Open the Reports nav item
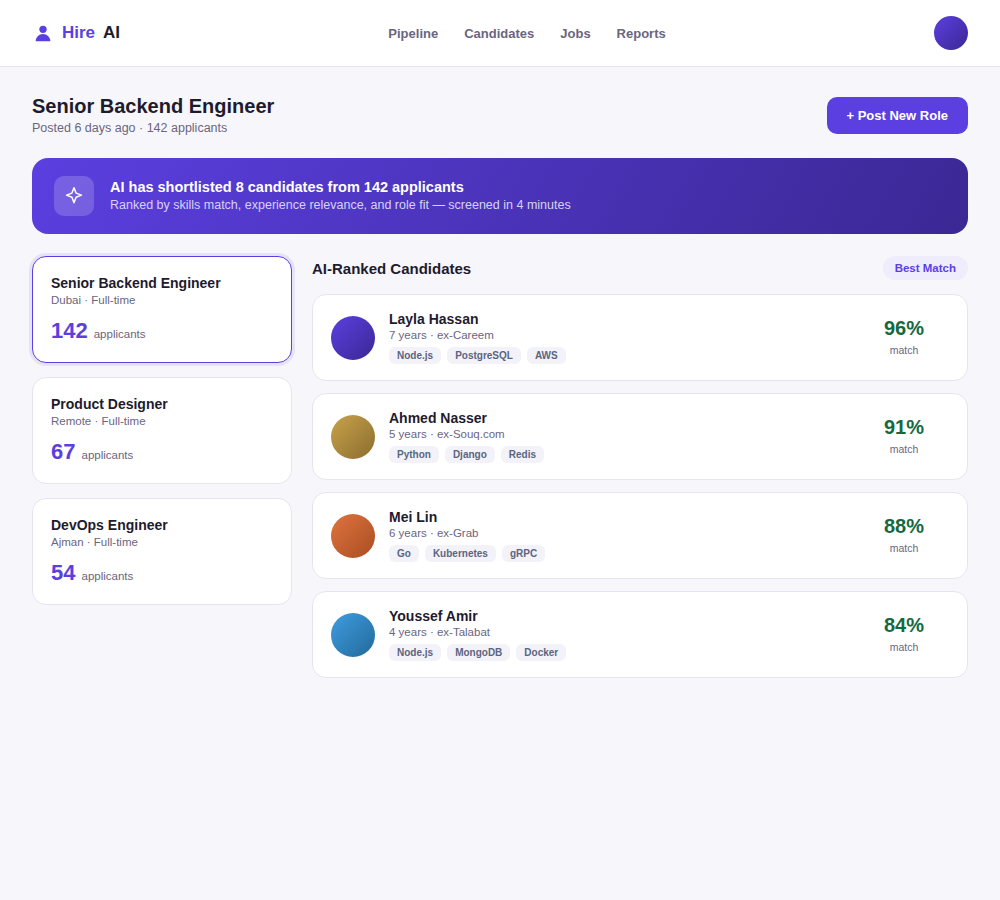The width and height of the screenshot is (1000, 900). pyautogui.click(x=640, y=34)
